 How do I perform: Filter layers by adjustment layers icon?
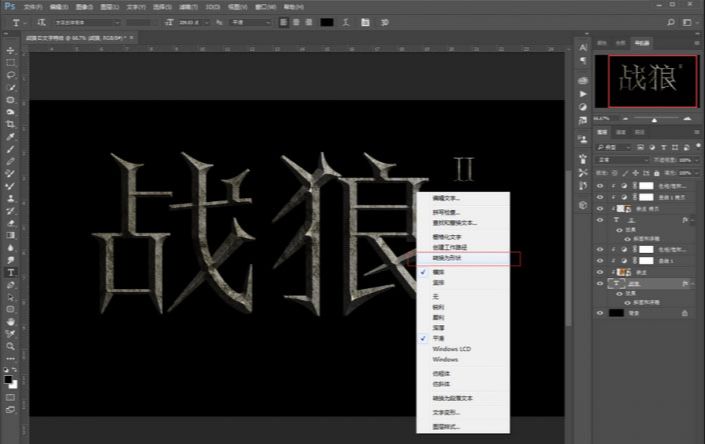point(652,147)
